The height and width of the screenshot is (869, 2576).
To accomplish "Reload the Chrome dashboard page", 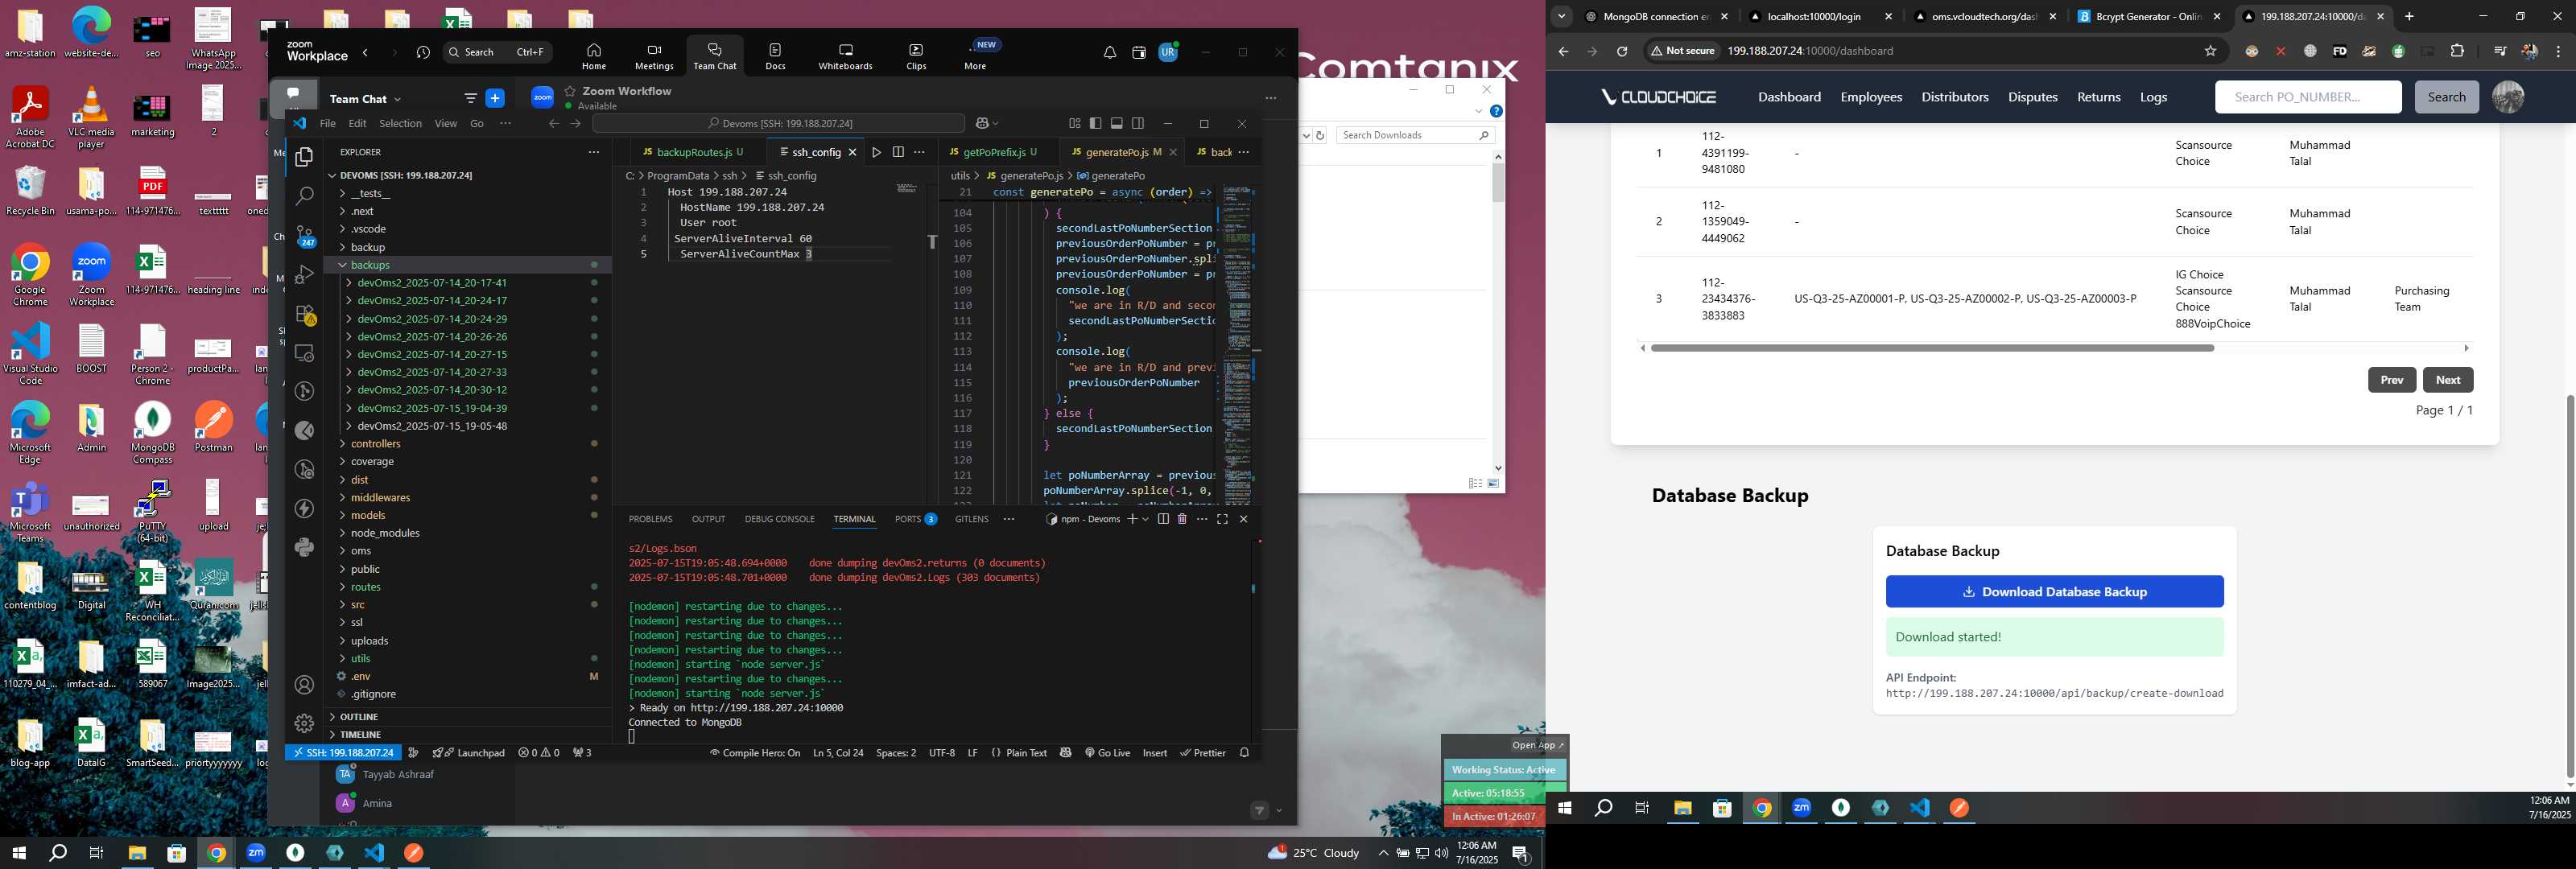I will [1622, 51].
